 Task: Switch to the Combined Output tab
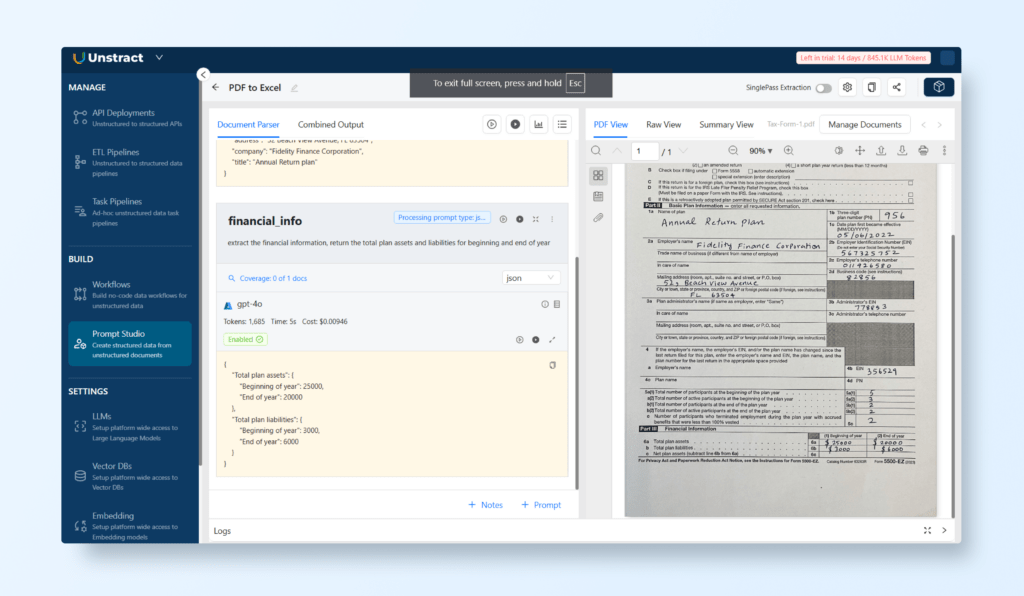(x=330, y=125)
